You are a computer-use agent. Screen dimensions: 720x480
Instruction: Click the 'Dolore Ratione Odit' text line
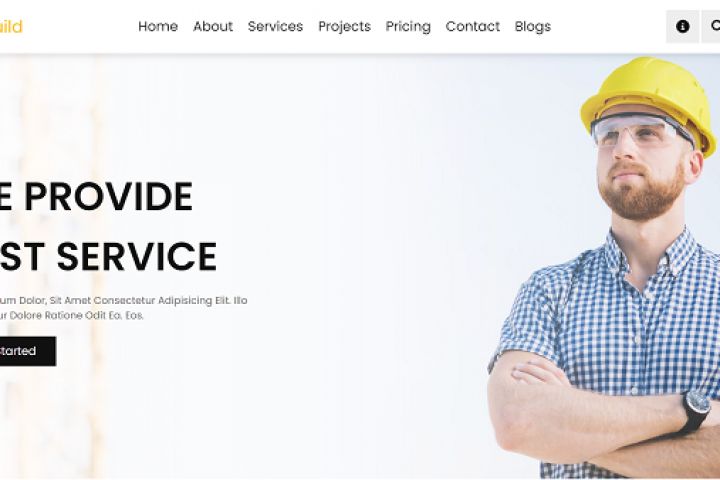(x=72, y=316)
